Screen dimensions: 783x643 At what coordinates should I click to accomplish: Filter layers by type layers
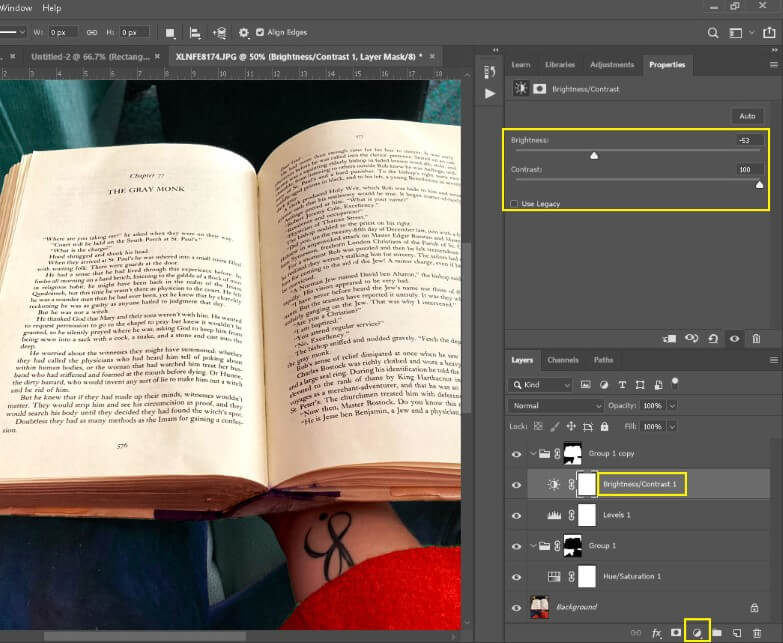coord(622,385)
